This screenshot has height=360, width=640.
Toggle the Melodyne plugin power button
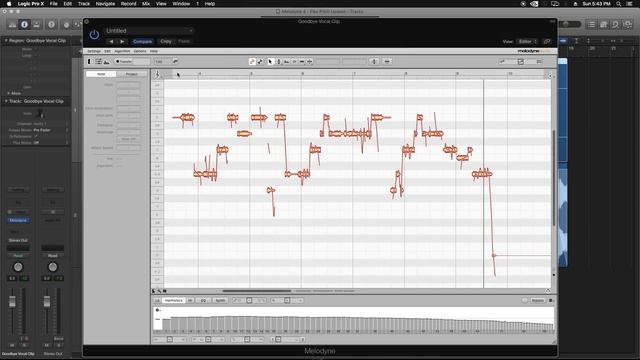click(x=94, y=35)
